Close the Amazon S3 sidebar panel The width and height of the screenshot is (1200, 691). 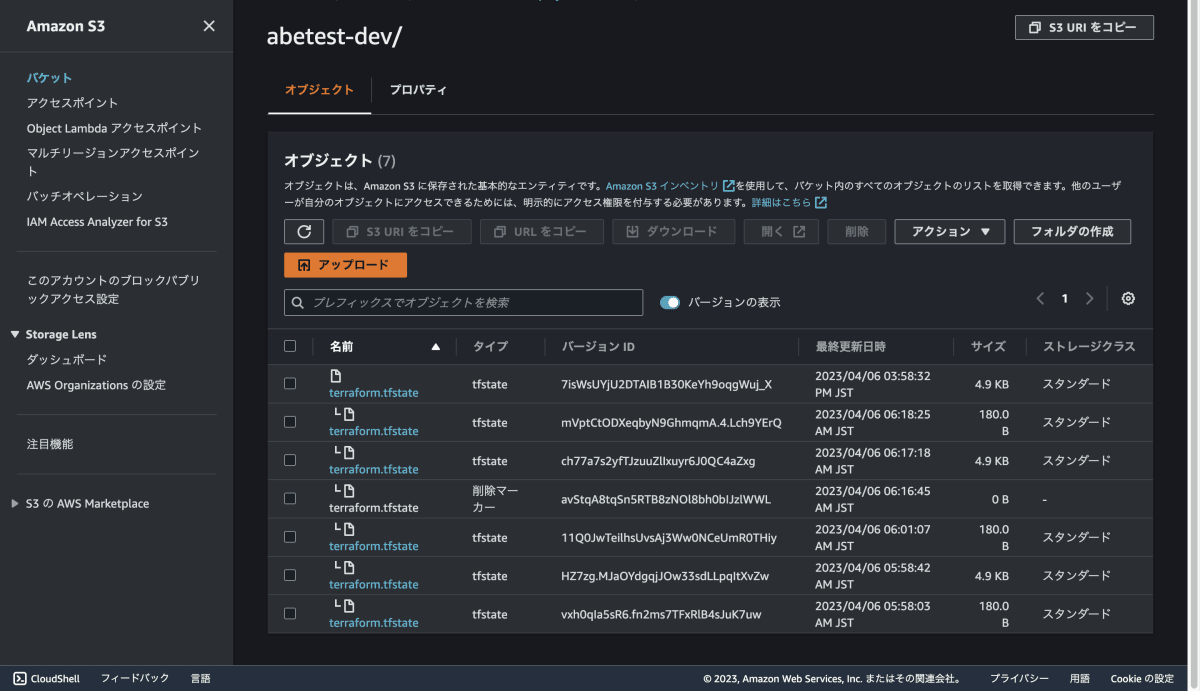[x=209, y=26]
